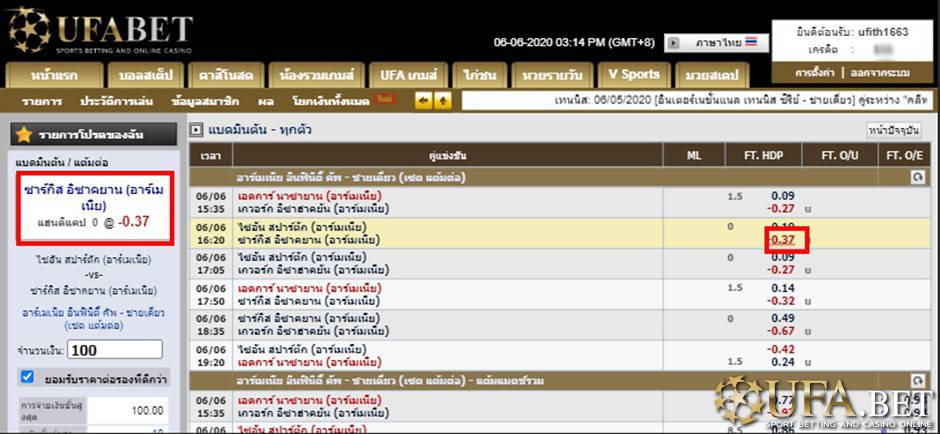
Task: Refresh the แต้มแมตช์รวม league section
Action: [918, 380]
